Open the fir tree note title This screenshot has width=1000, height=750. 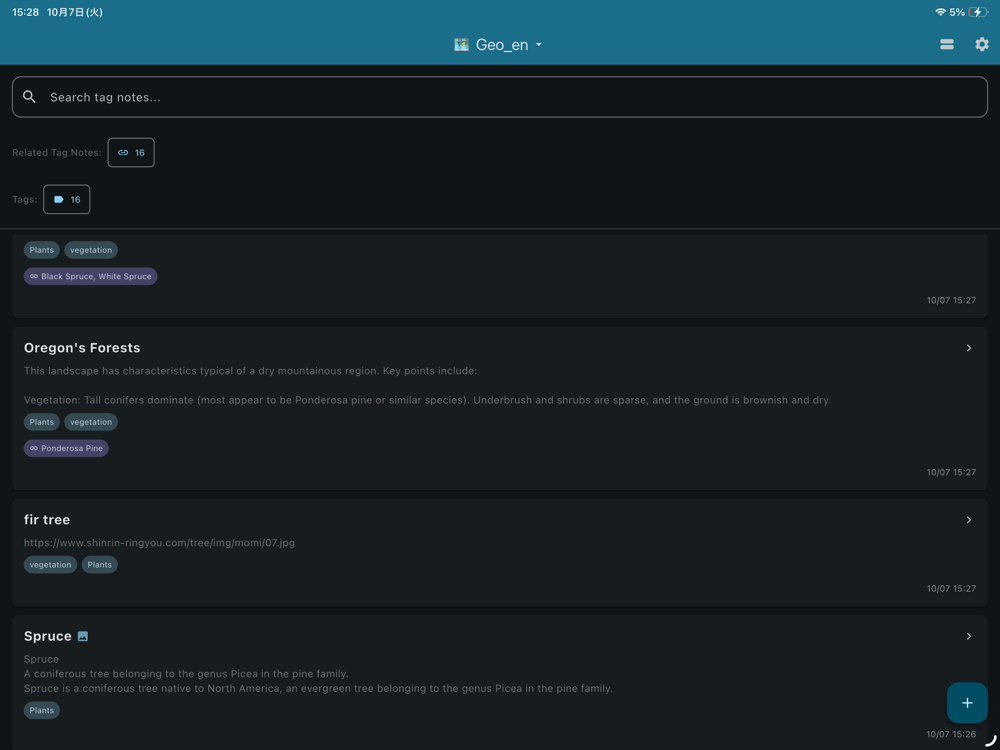pos(47,520)
